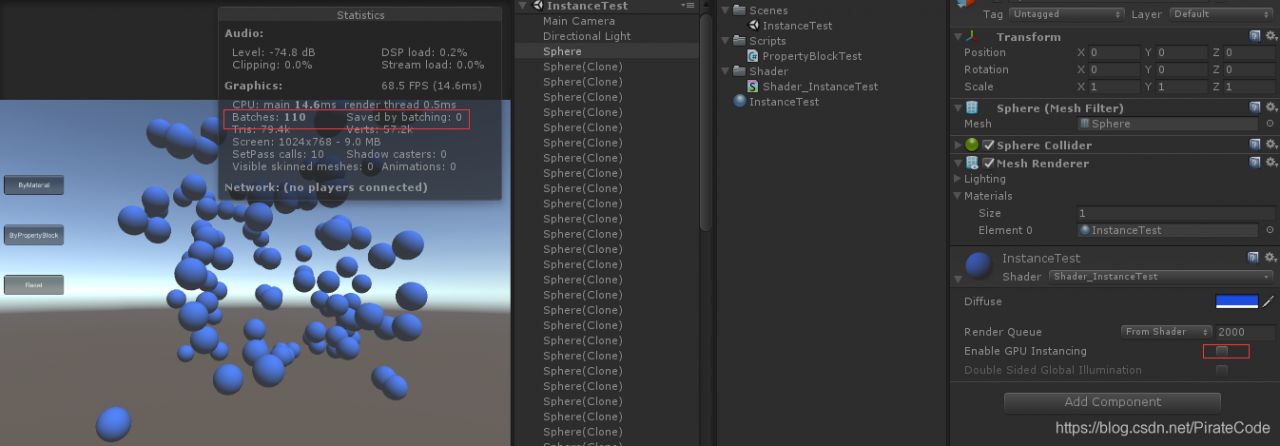The width and height of the screenshot is (1280, 446).
Task: Enable the GPU Instancing checkbox
Action: [x=1222, y=351]
